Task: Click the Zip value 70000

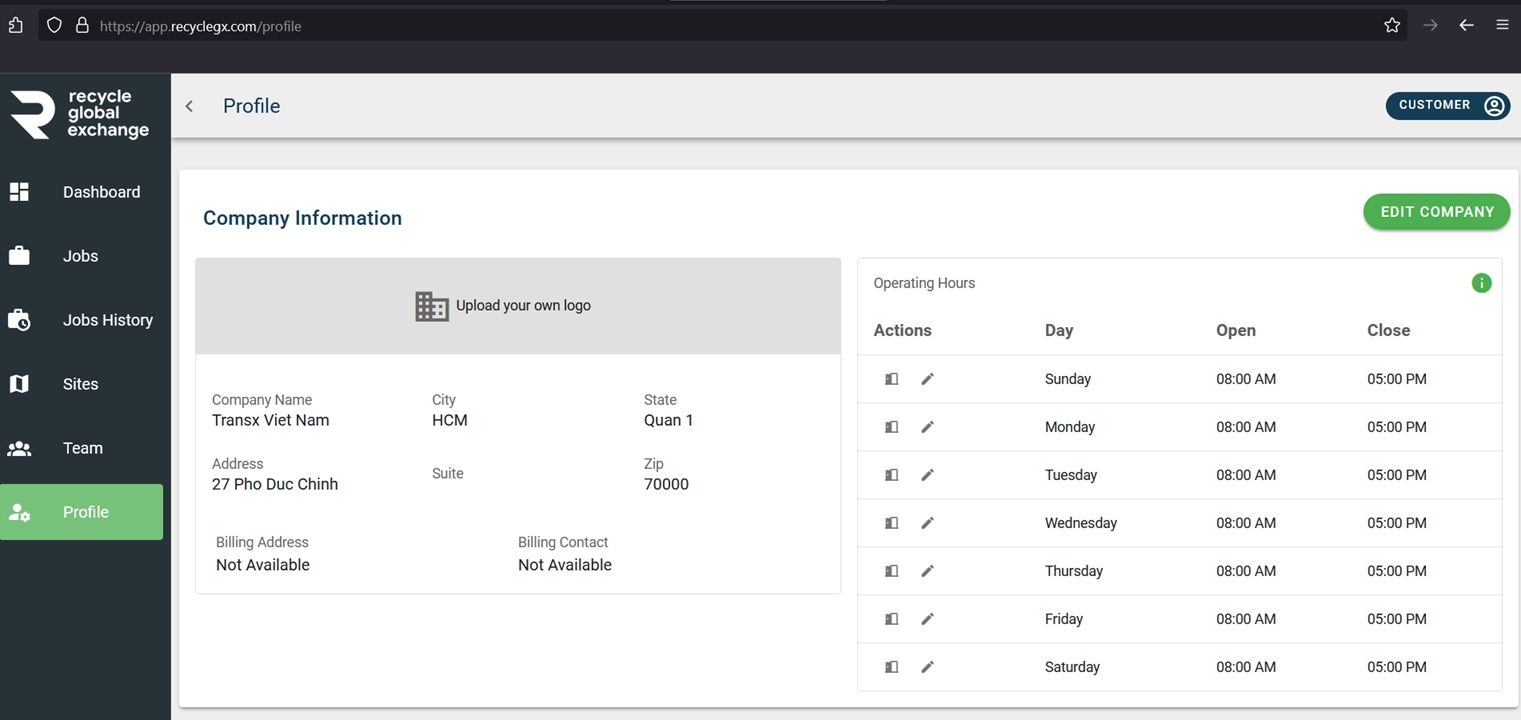Action: pyautogui.click(x=666, y=484)
